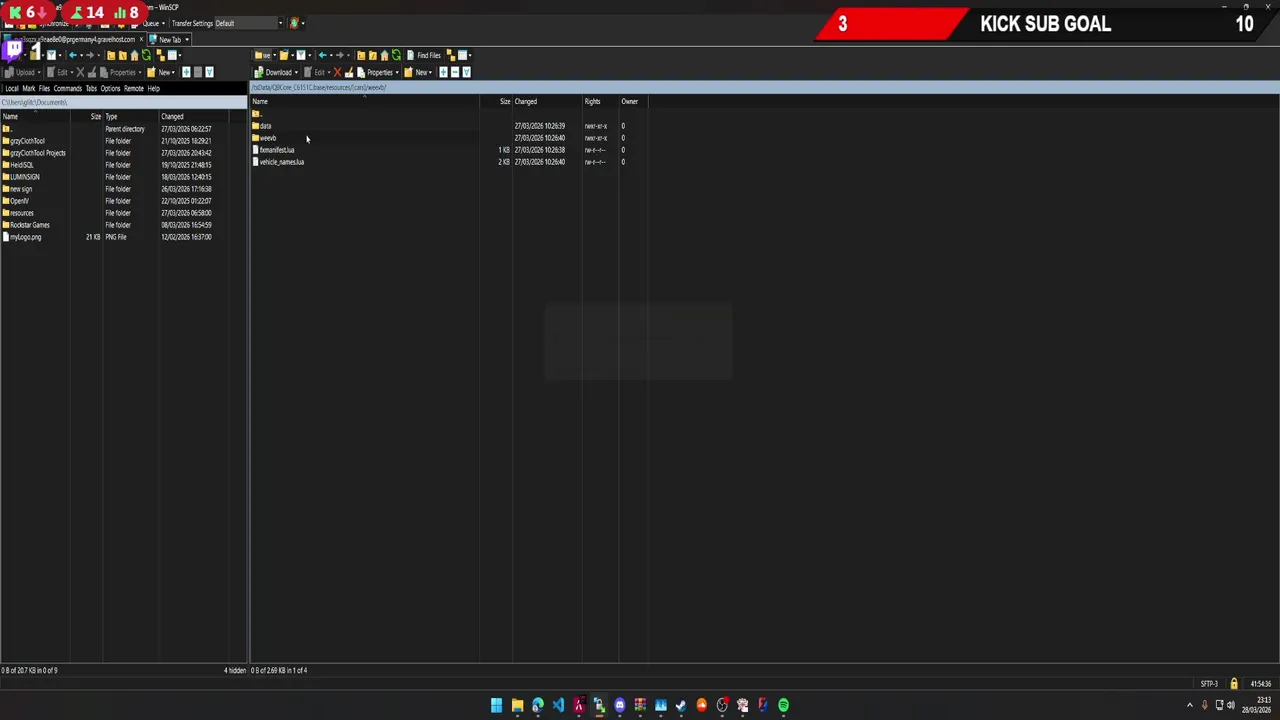Go to remote home directory icon
The width and height of the screenshot is (1280, 720).
pyautogui.click(x=384, y=55)
